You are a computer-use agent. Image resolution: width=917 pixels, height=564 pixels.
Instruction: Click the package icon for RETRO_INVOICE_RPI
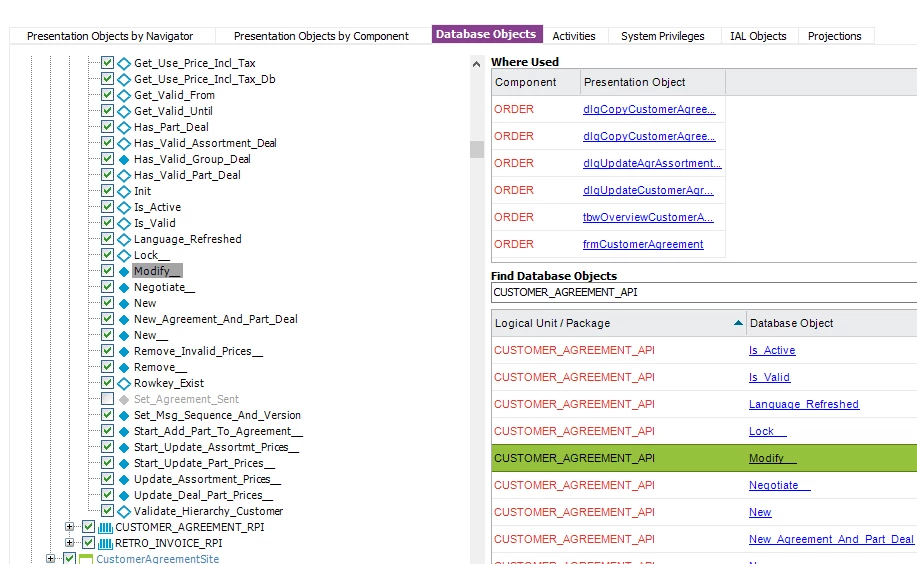pyautogui.click(x=105, y=543)
